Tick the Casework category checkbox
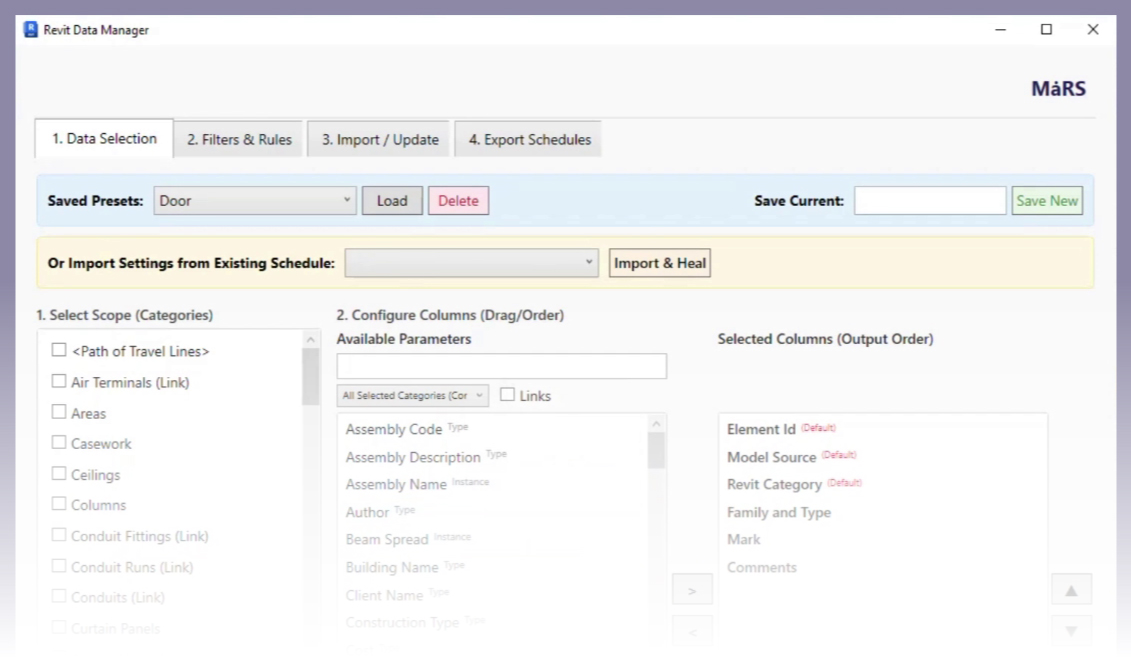The width and height of the screenshot is (1131, 661). (x=59, y=443)
